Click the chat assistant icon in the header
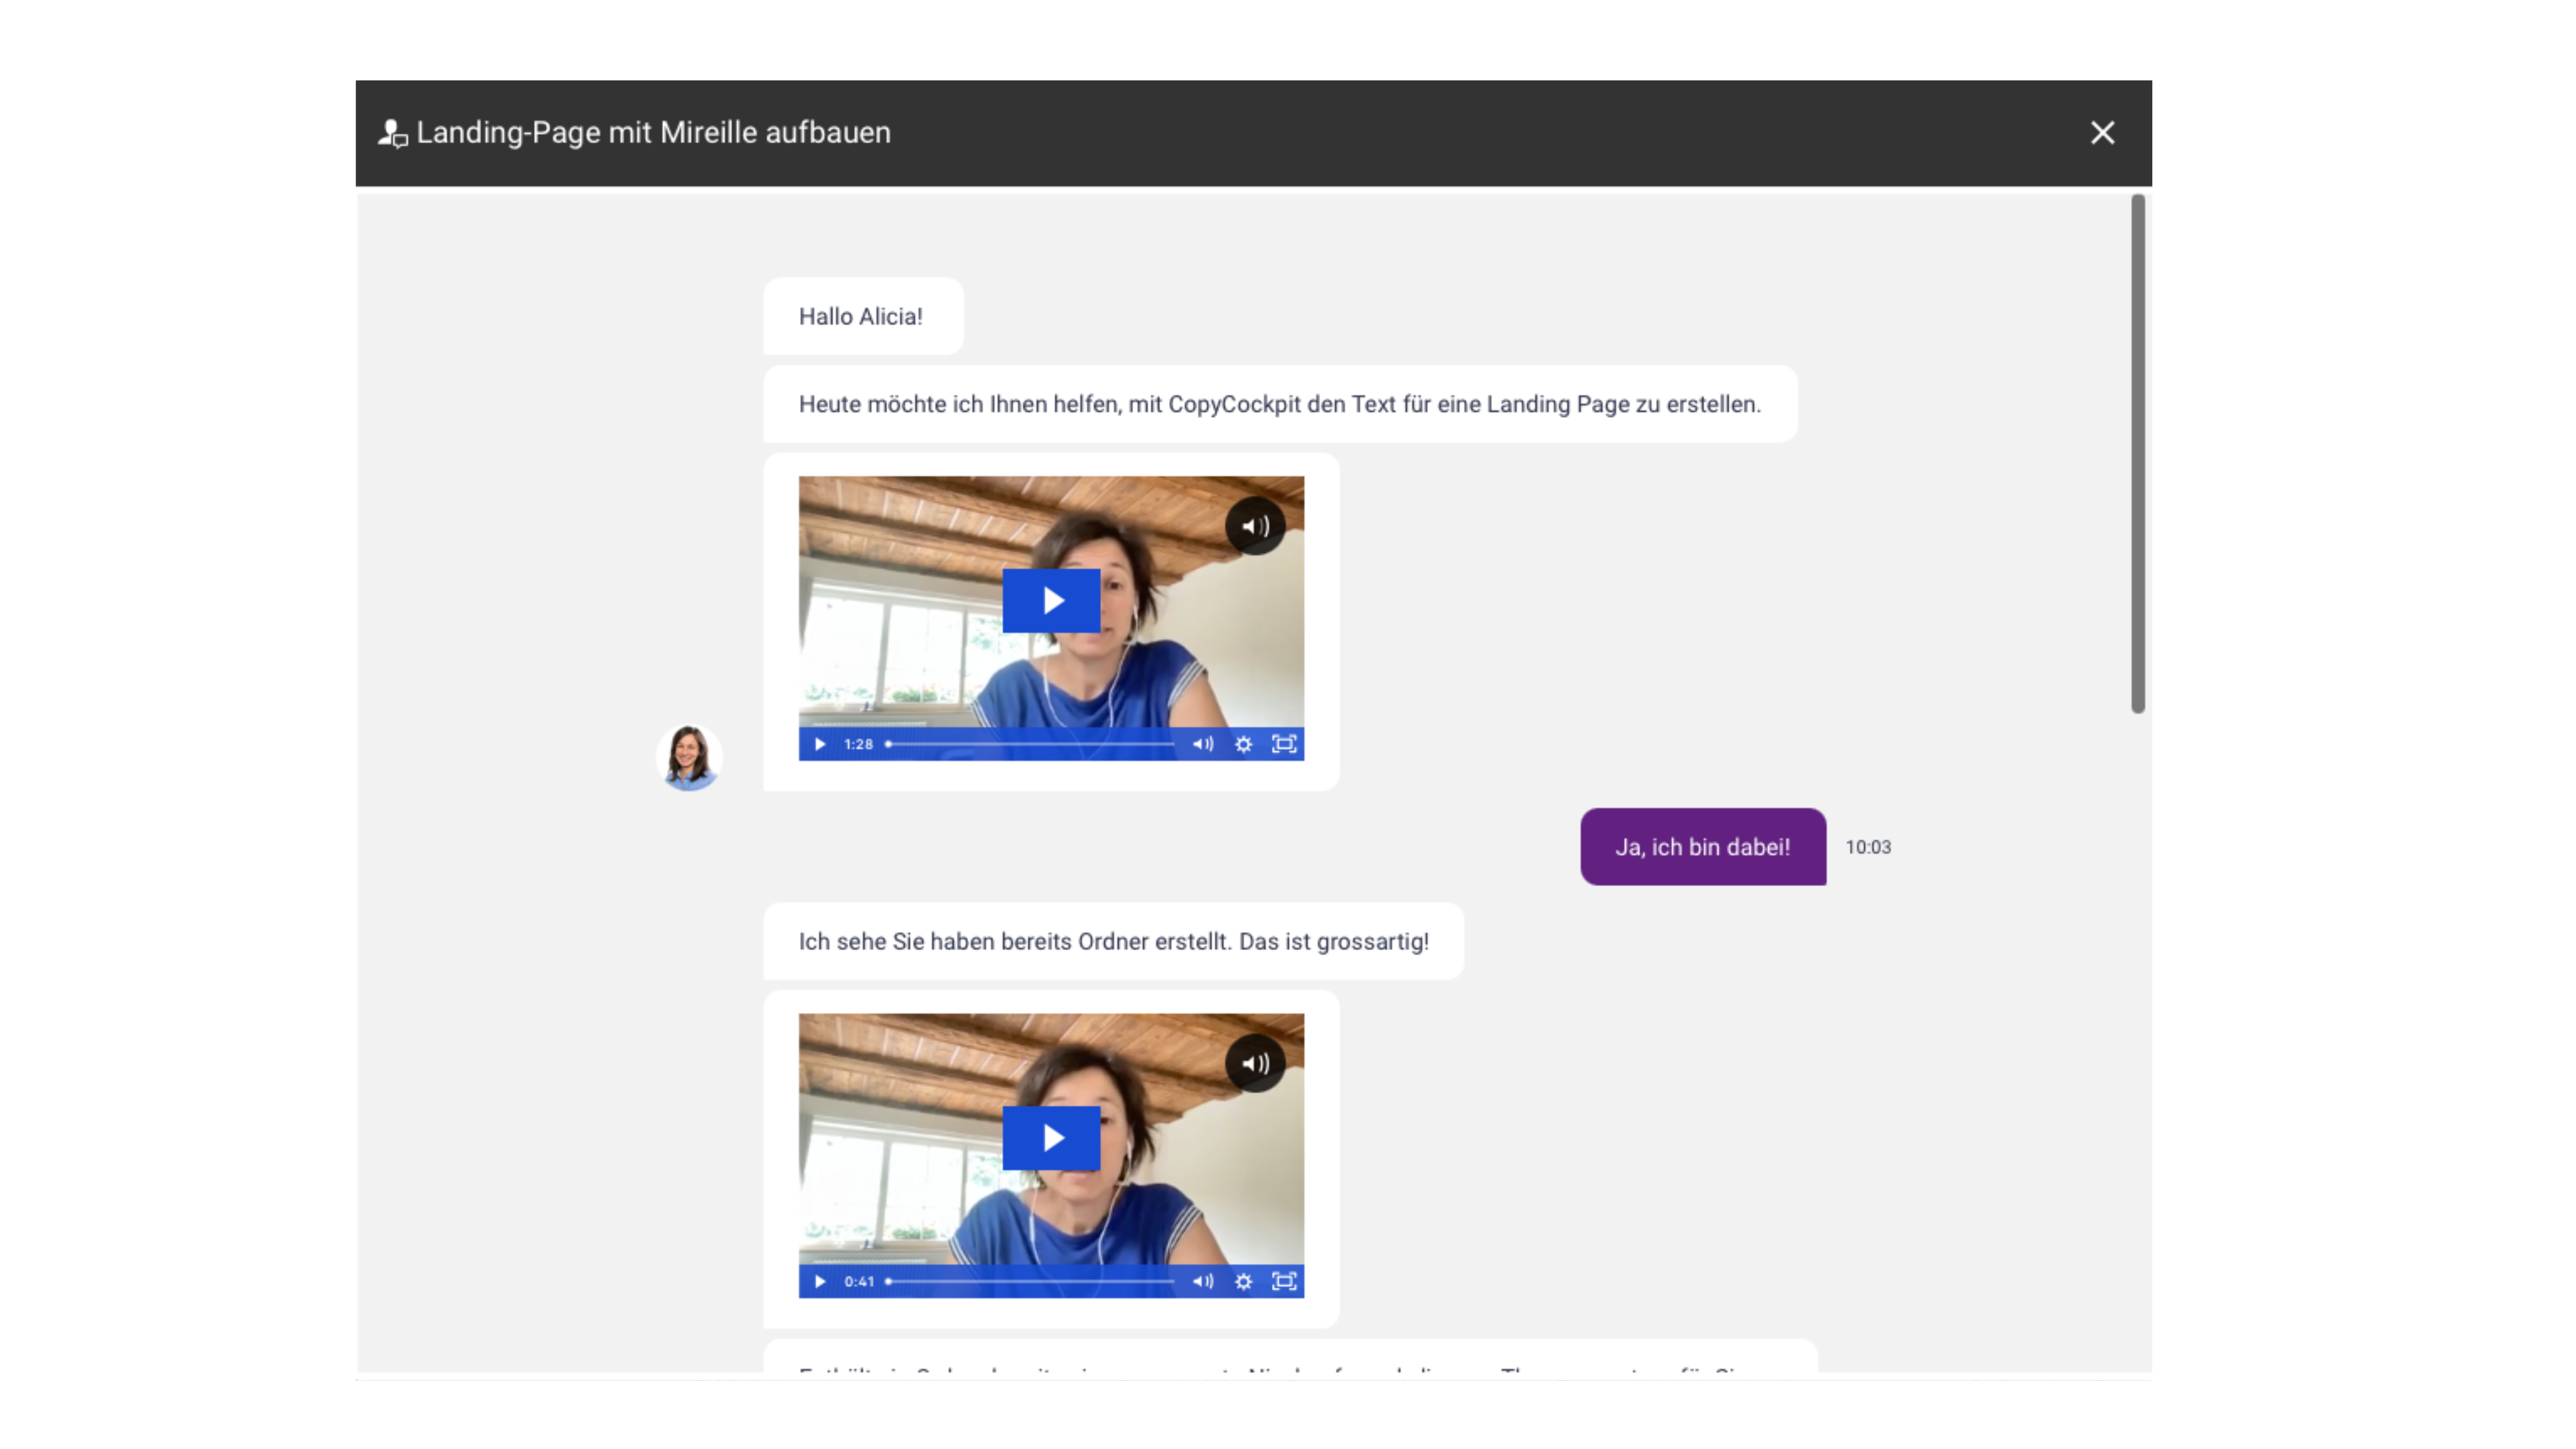Image resolution: width=2576 pixels, height=1449 pixels. (x=393, y=133)
